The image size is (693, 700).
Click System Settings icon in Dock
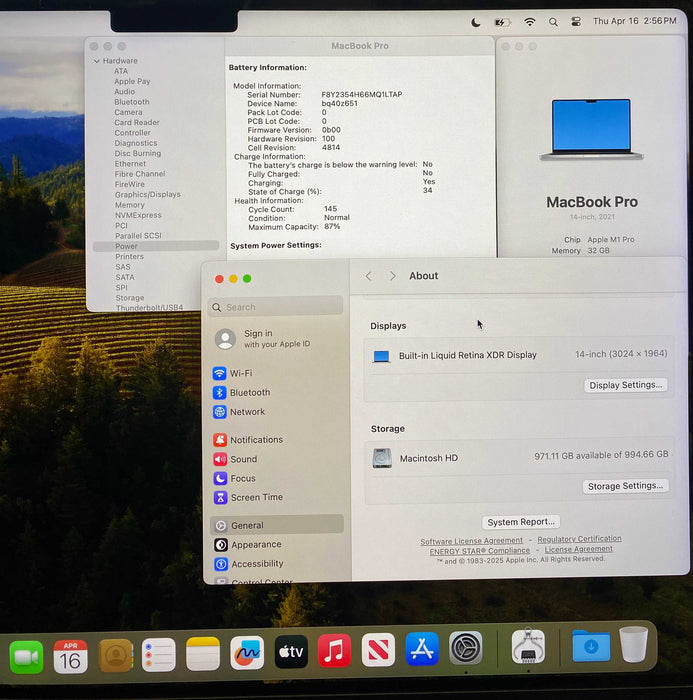(466, 648)
